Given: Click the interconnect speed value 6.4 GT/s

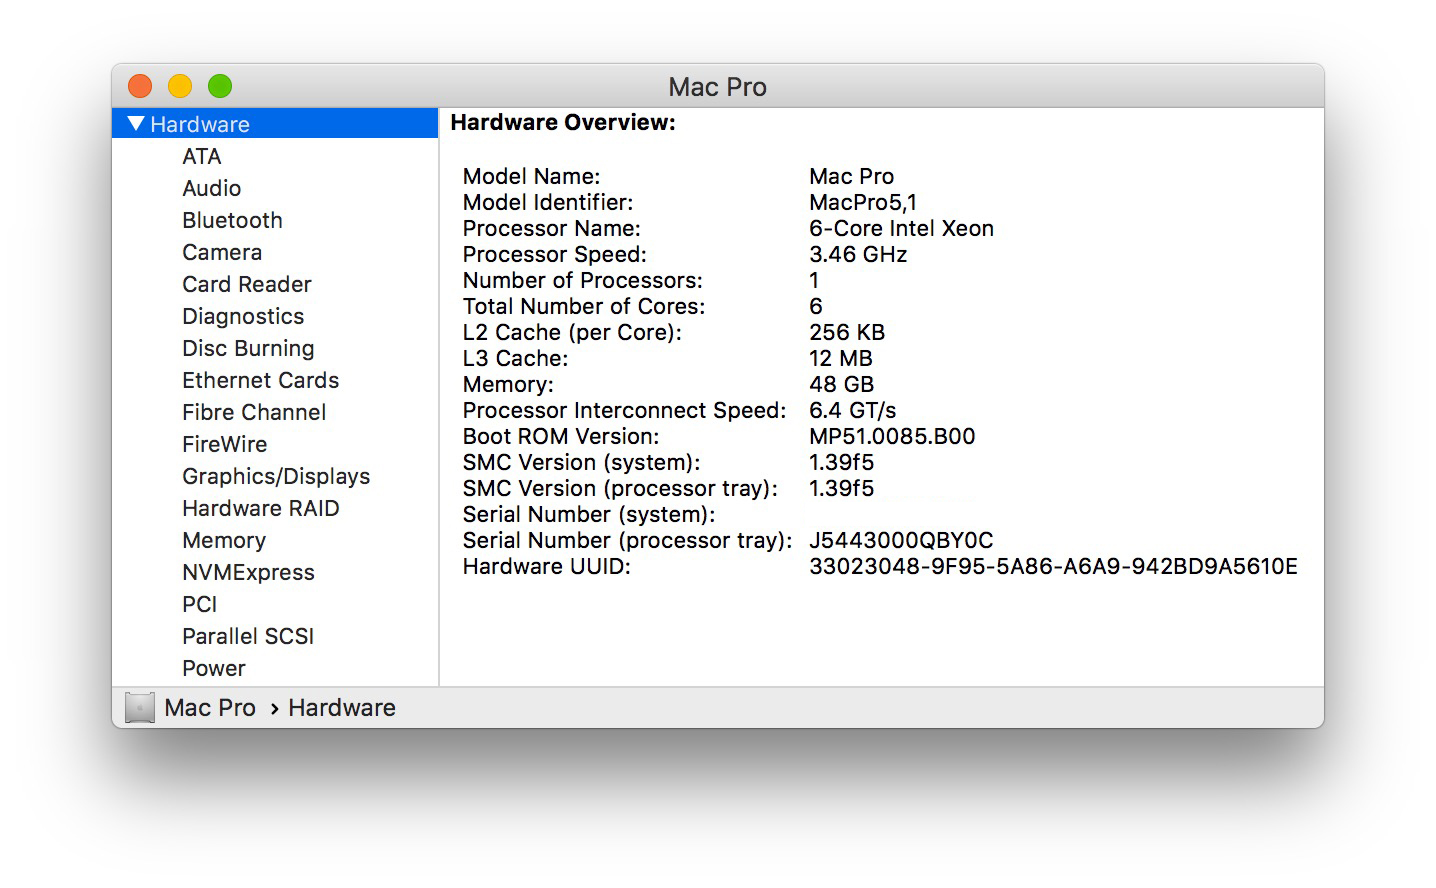Looking at the screenshot, I should tap(852, 411).
